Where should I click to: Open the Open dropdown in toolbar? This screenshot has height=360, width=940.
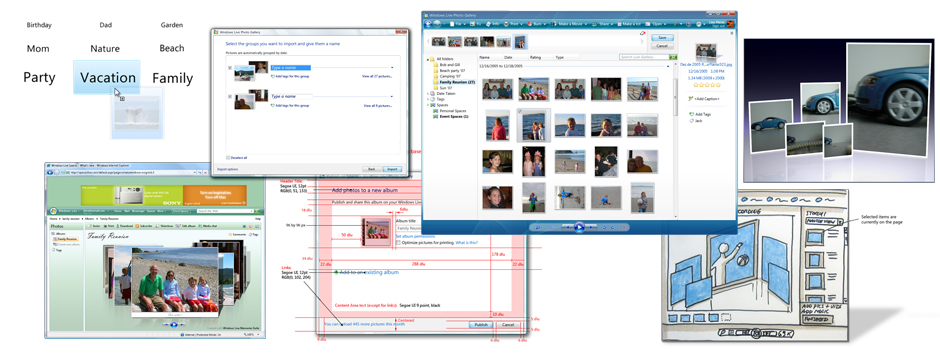point(656,24)
